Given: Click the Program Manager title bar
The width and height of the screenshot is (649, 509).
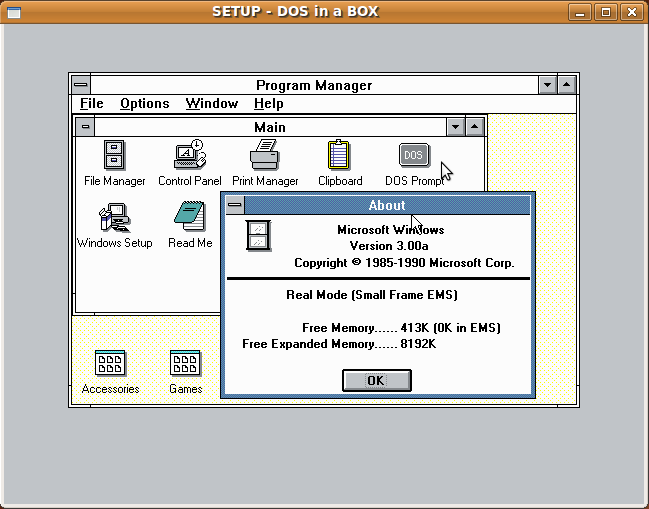Looking at the screenshot, I should click(314, 85).
